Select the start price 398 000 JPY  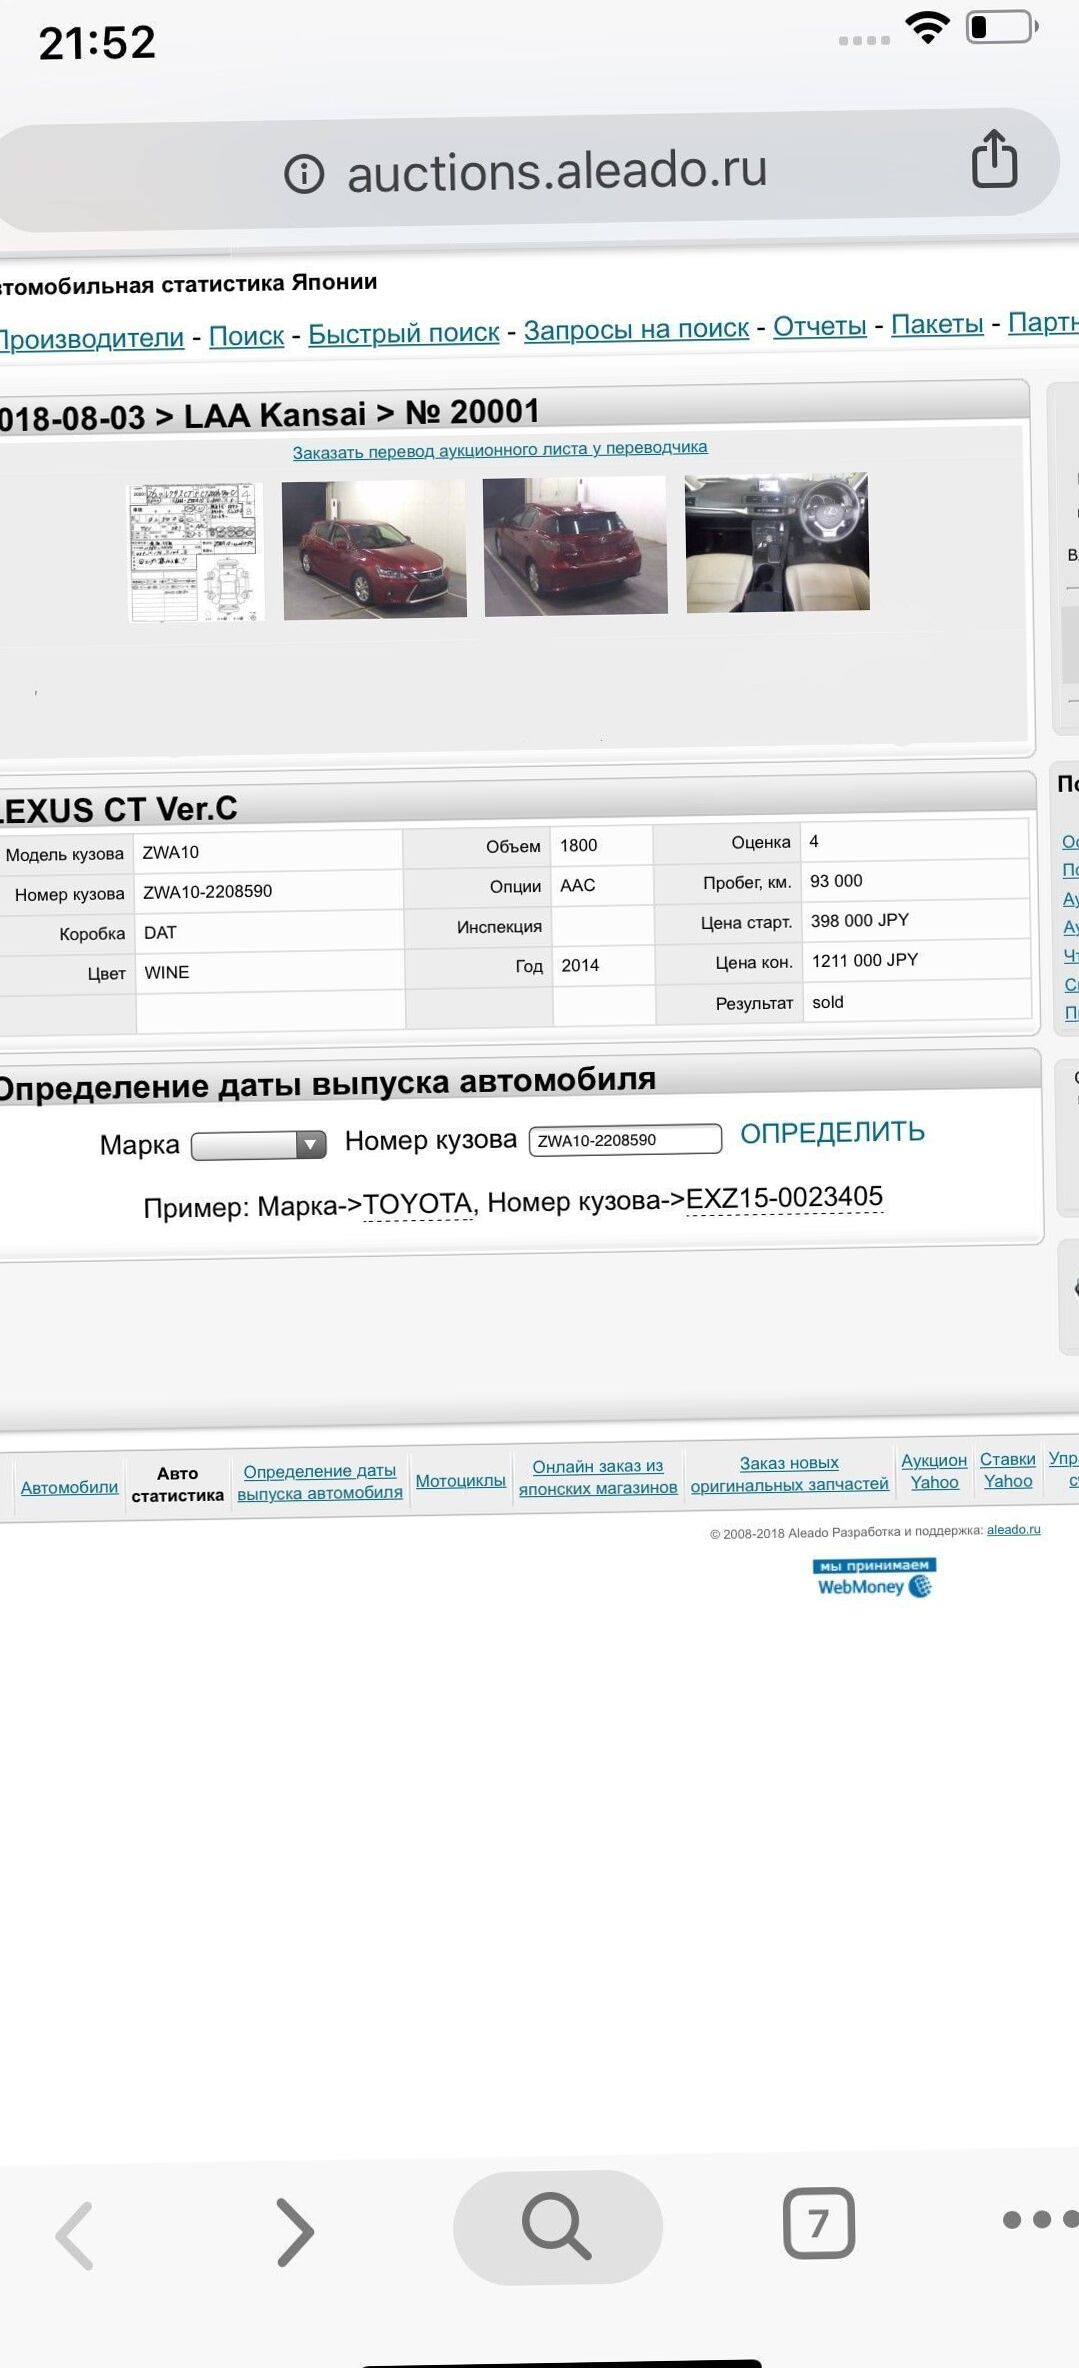860,920
